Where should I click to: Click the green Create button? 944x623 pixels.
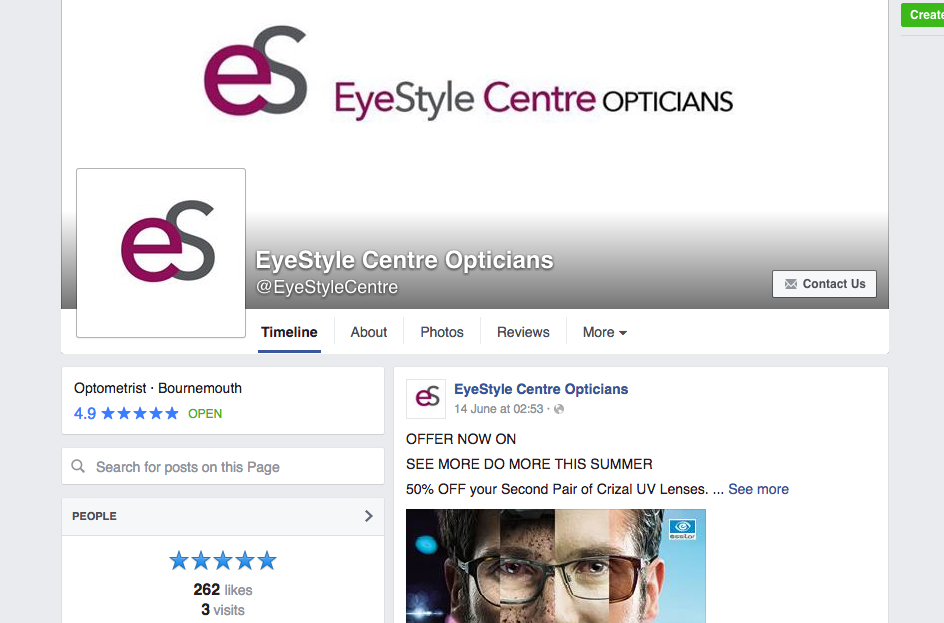(922, 15)
